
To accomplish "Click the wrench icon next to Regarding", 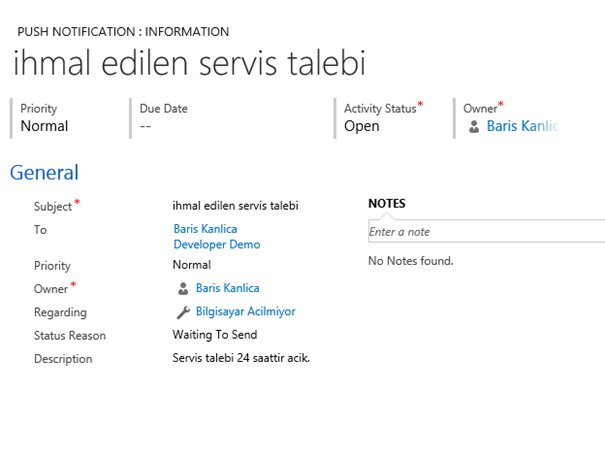I will tap(183, 312).
